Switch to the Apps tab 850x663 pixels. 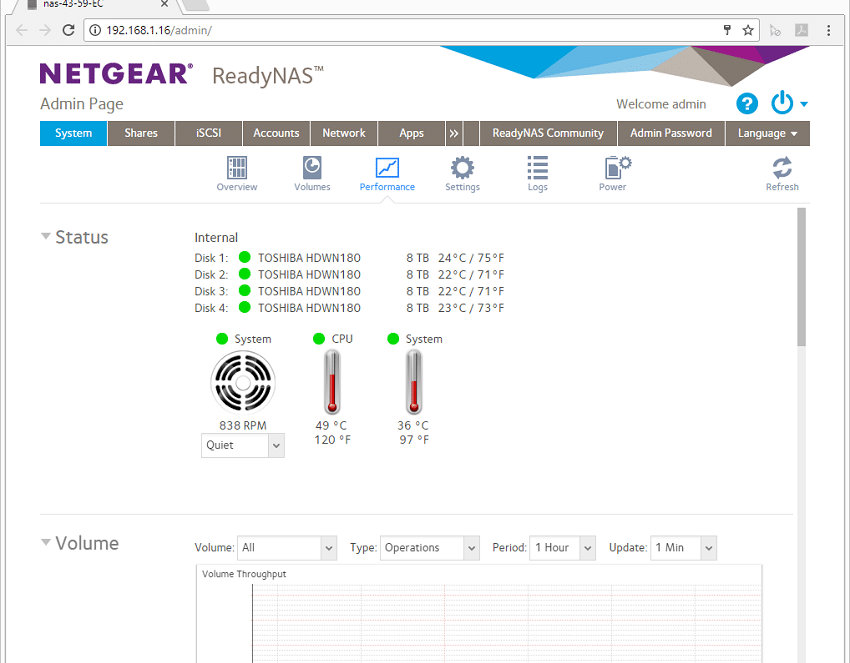tap(411, 133)
